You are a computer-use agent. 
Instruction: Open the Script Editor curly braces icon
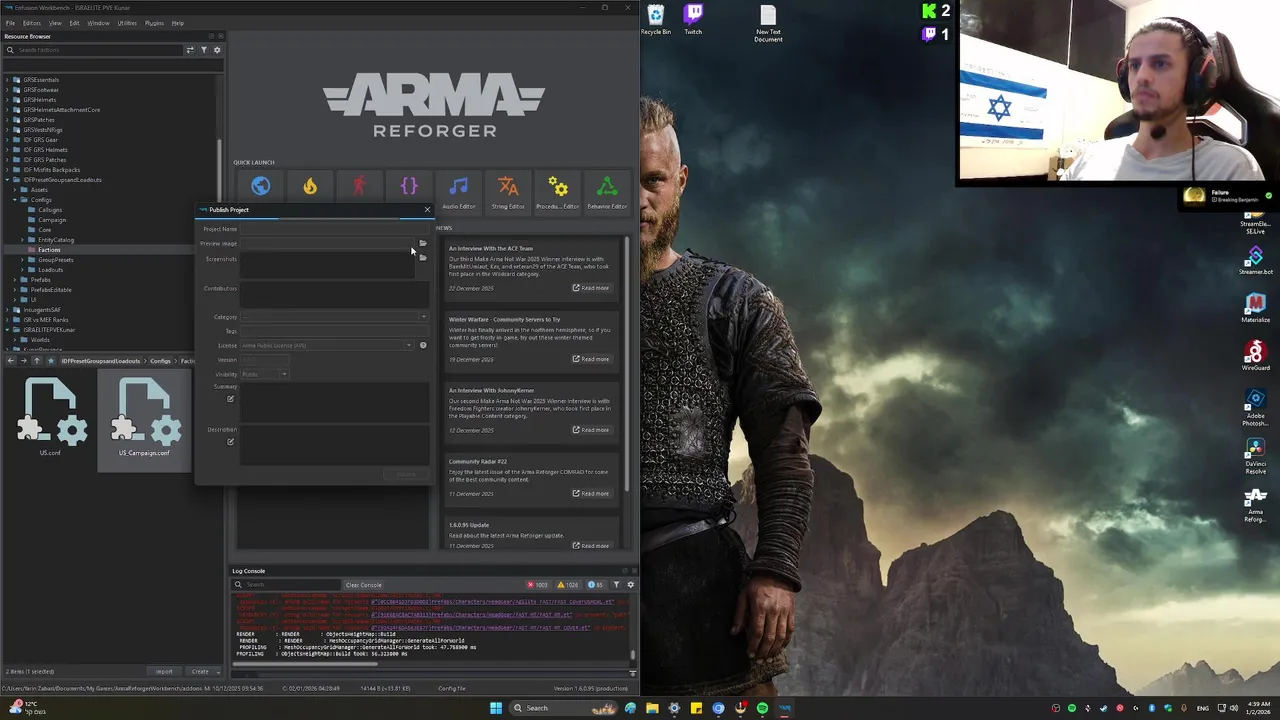pyautogui.click(x=409, y=186)
